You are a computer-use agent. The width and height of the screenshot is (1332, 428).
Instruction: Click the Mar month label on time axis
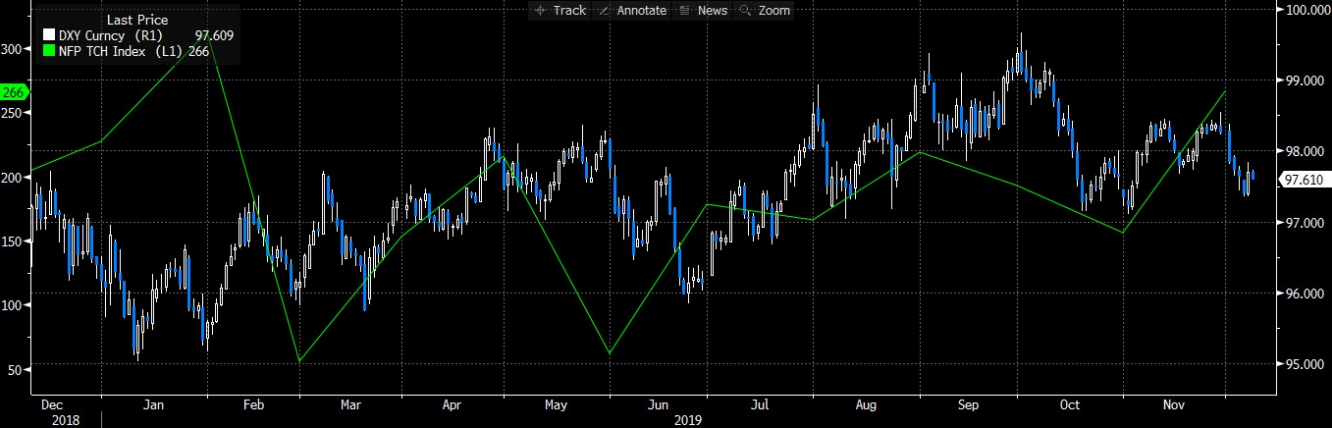coord(351,406)
